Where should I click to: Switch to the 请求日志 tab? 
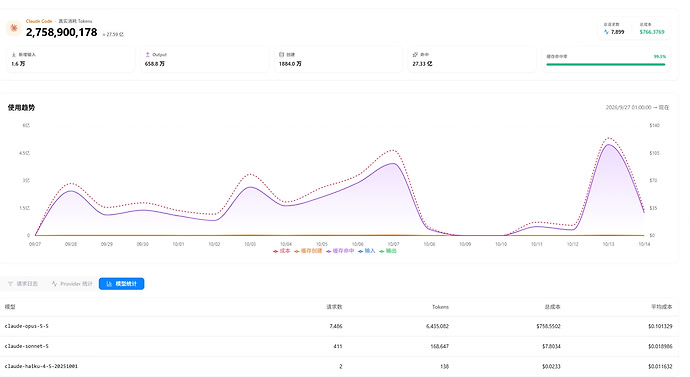coord(23,284)
